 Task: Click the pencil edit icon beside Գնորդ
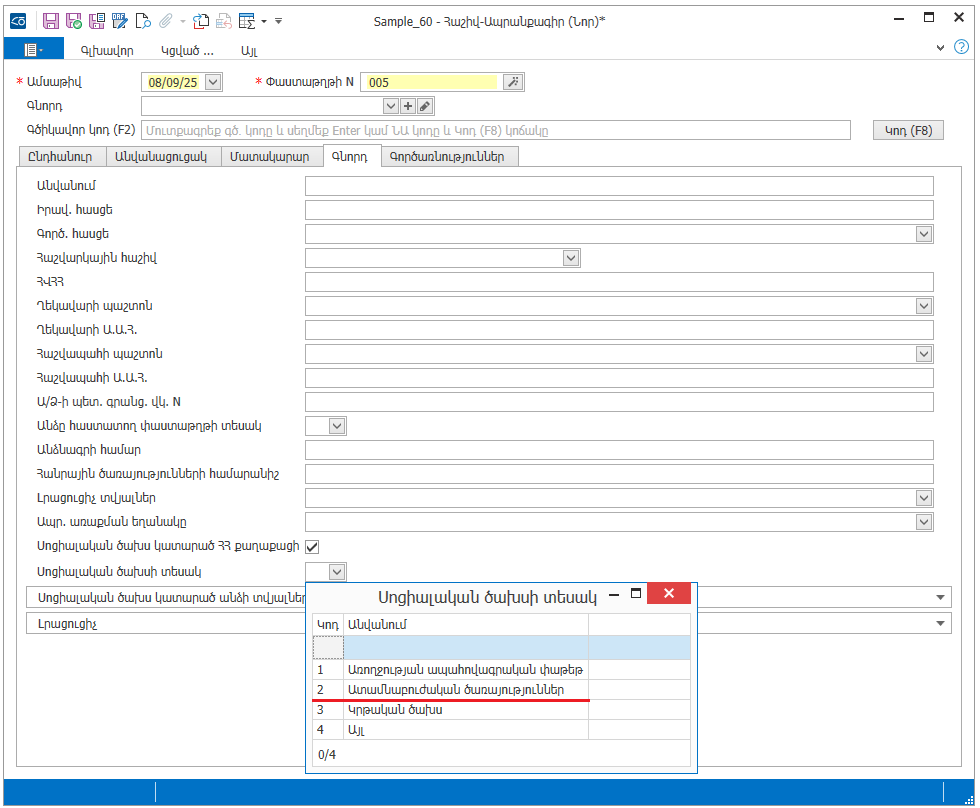tap(425, 106)
